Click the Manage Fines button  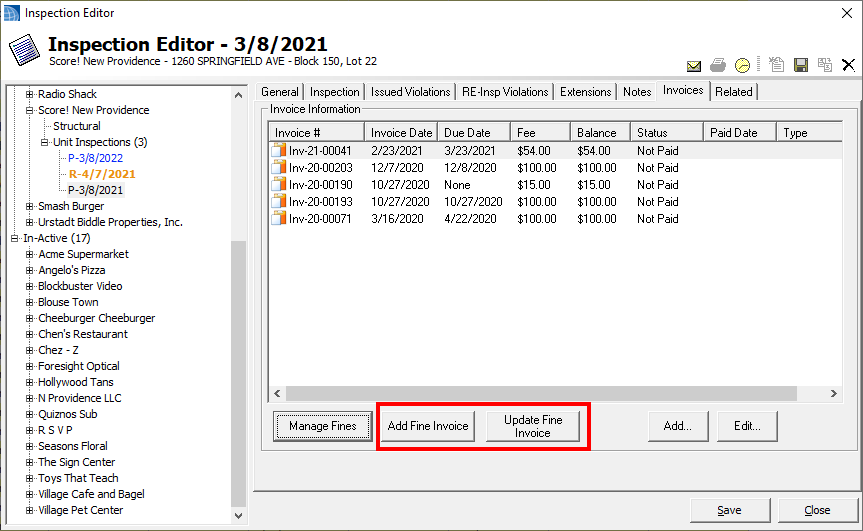323,426
